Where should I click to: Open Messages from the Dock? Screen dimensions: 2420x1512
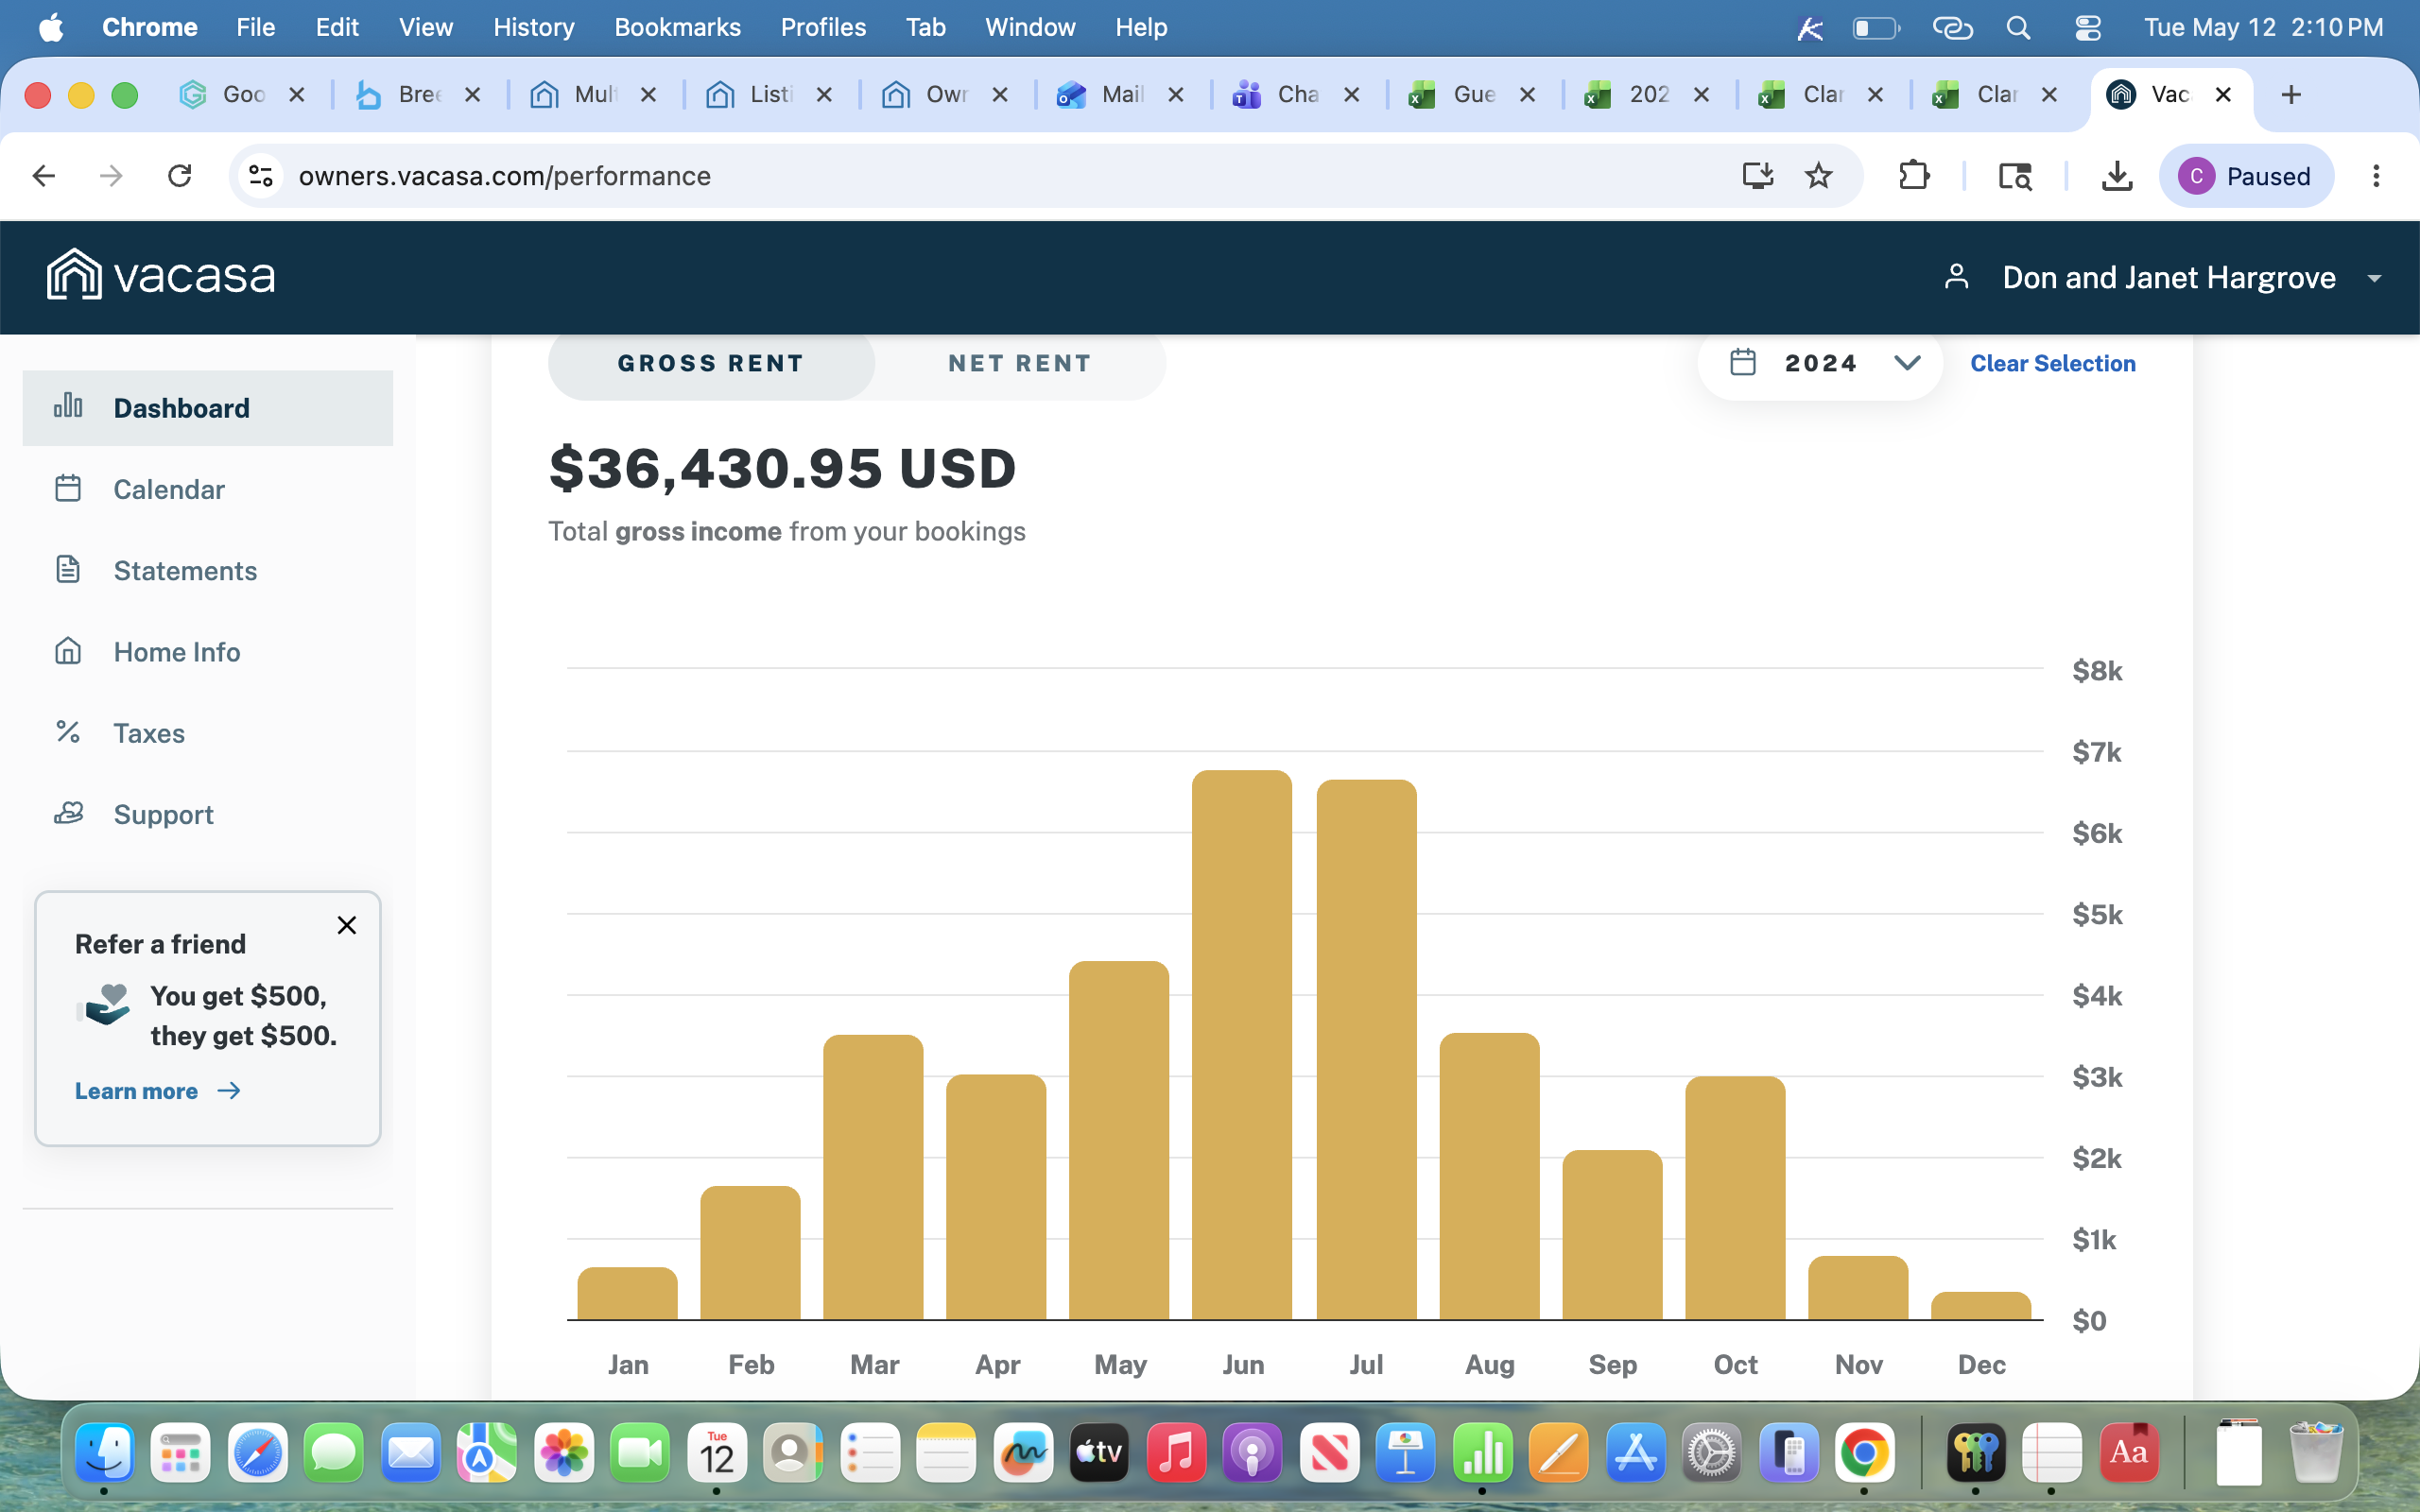tap(334, 1452)
